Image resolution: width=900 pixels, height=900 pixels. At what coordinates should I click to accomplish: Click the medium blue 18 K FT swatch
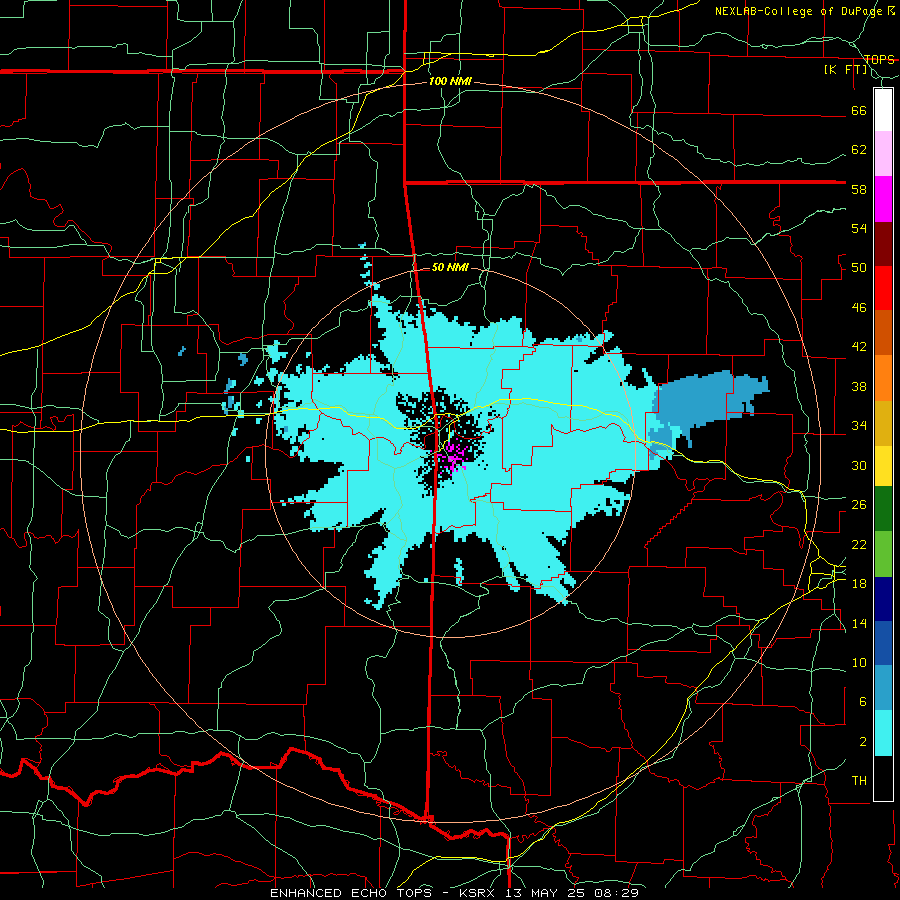pos(883,643)
